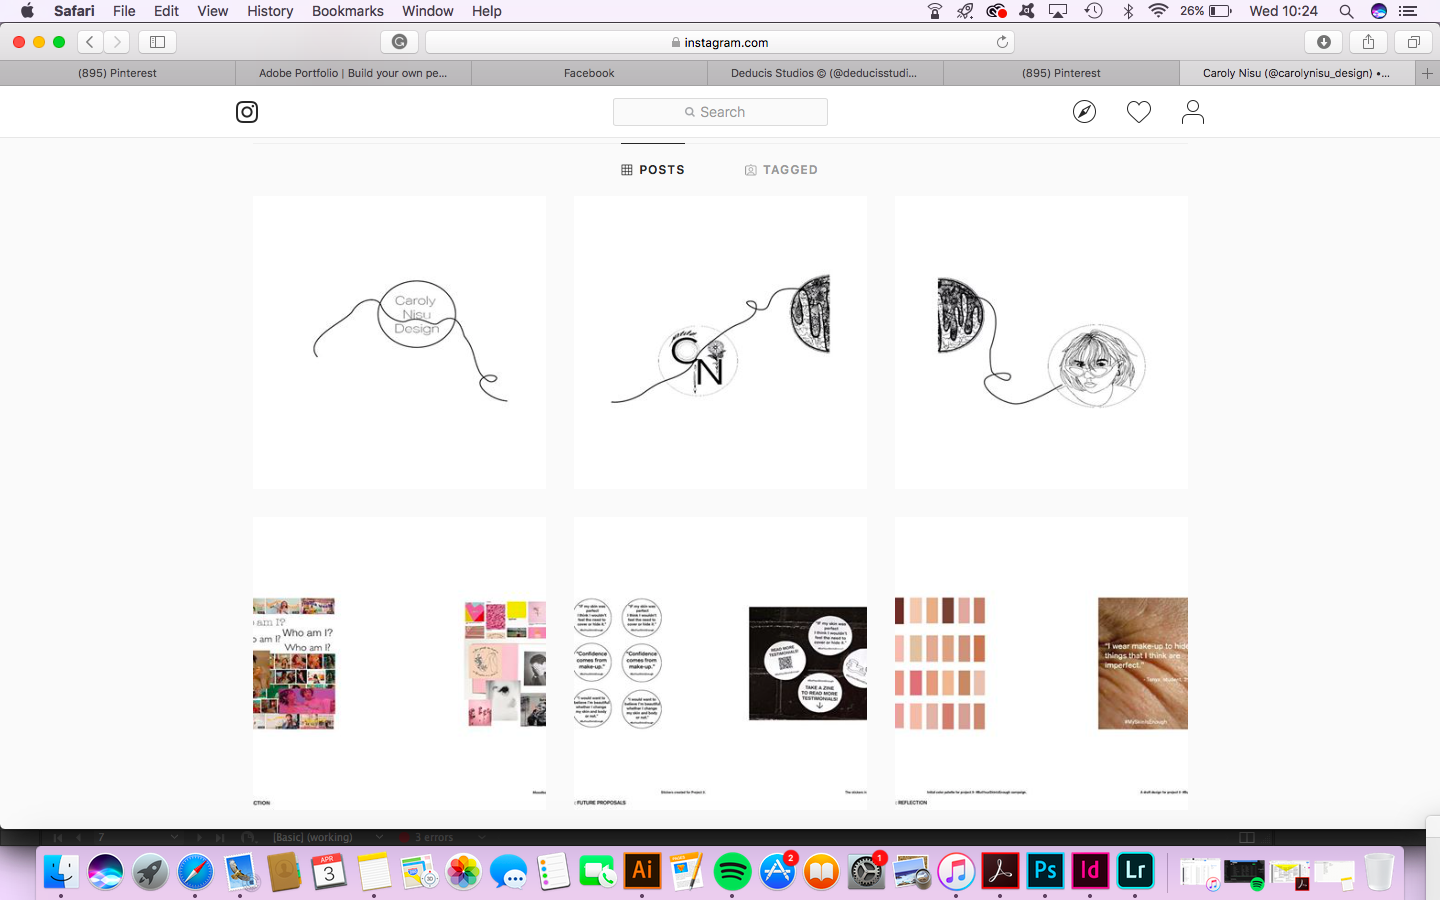Screen dimensions: 1440x900
Task: Open the Caroly Nisu Design logo post
Action: click(399, 342)
